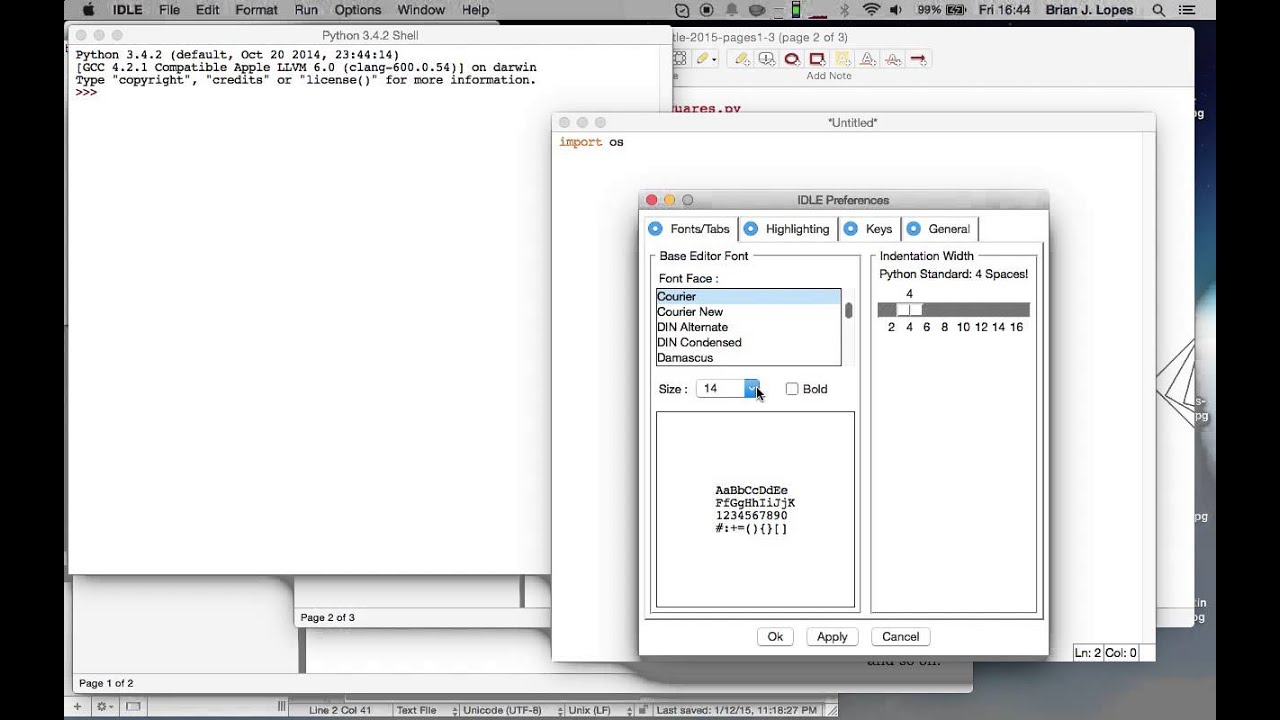1280x720 pixels.
Task: Click the Page 2 of 3 label
Action: [x=328, y=617]
